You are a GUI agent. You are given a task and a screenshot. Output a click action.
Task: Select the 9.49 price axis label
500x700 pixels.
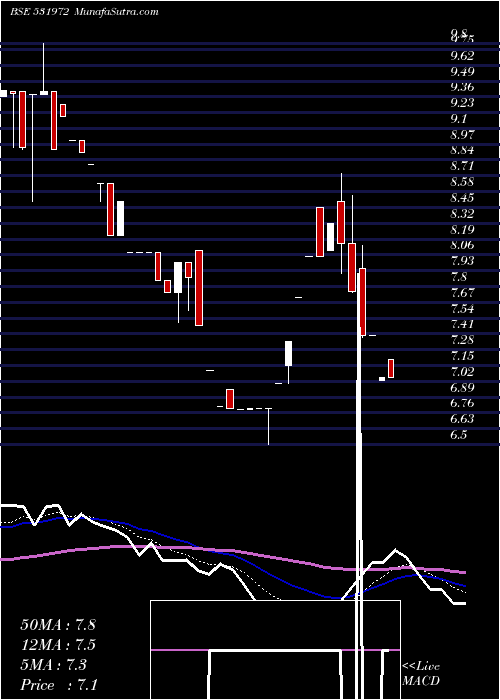(x=462, y=71)
